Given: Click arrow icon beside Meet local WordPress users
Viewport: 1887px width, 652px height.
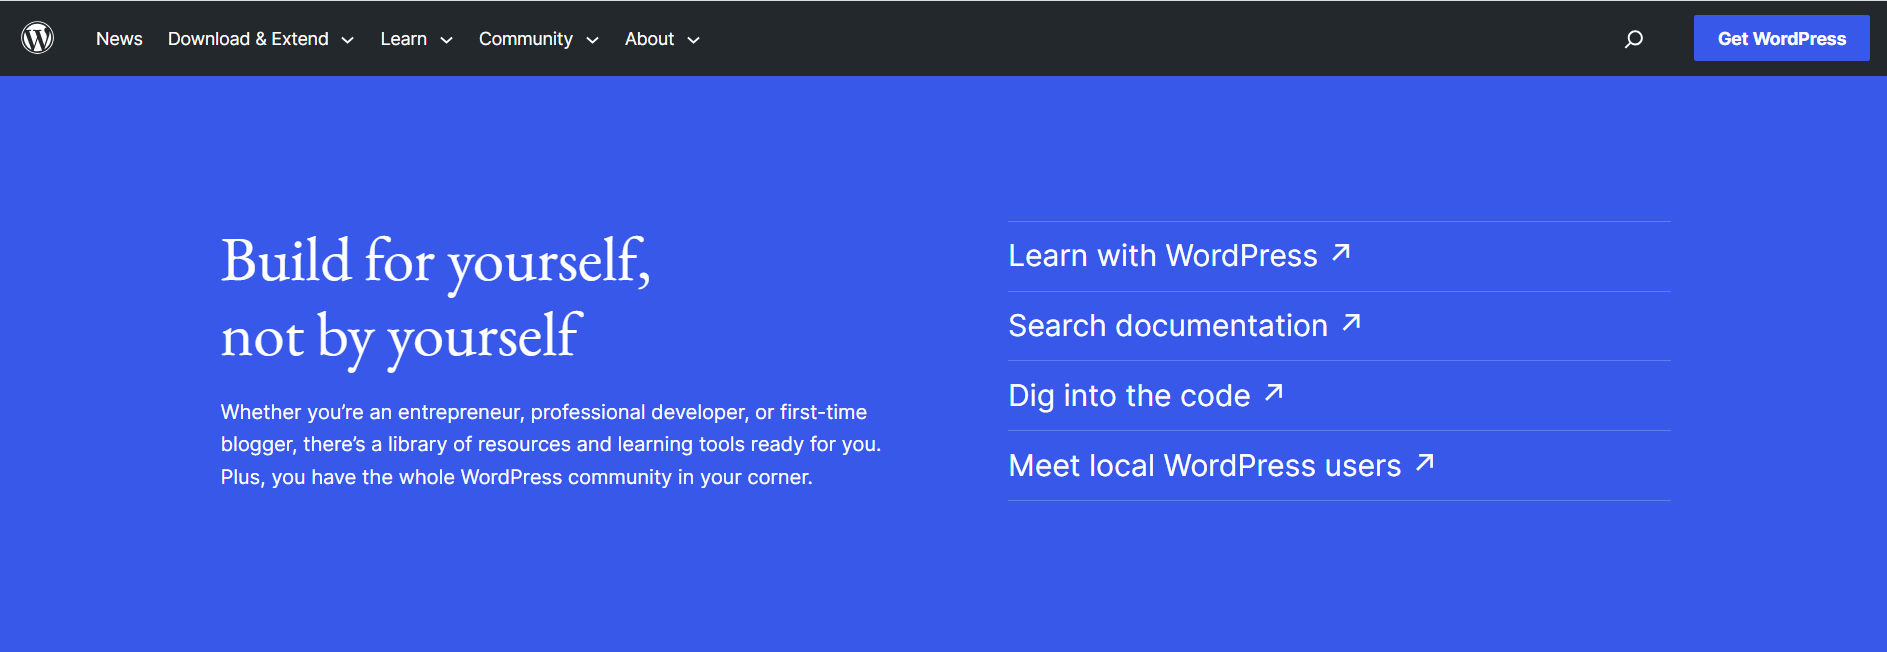Looking at the screenshot, I should pyautogui.click(x=1426, y=462).
